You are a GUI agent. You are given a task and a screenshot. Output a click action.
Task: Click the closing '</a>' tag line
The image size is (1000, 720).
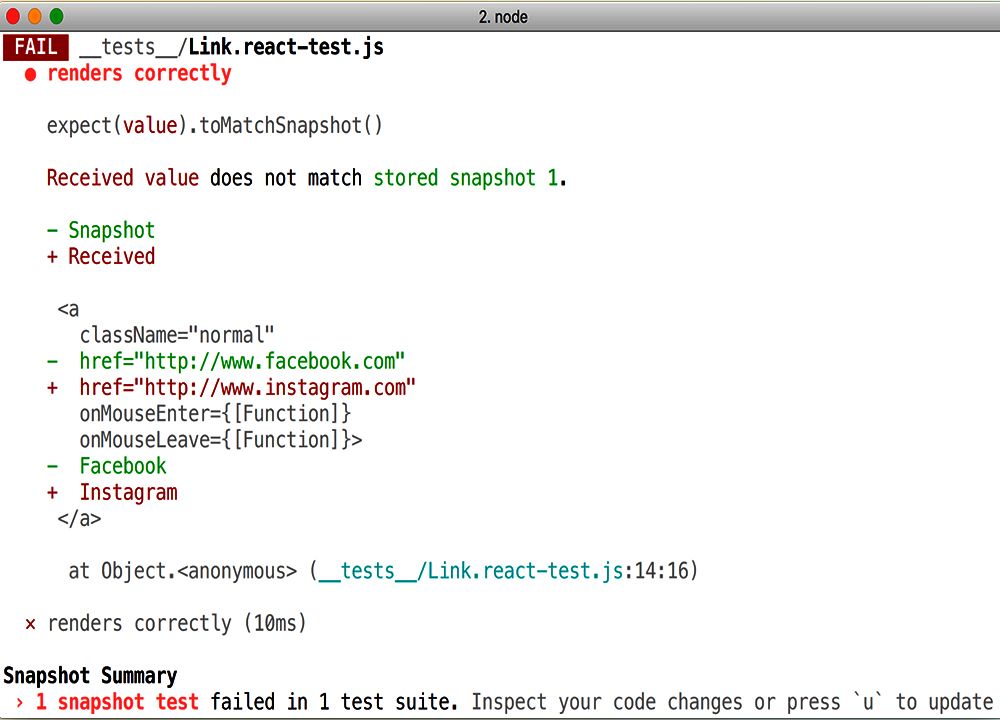(x=79, y=518)
